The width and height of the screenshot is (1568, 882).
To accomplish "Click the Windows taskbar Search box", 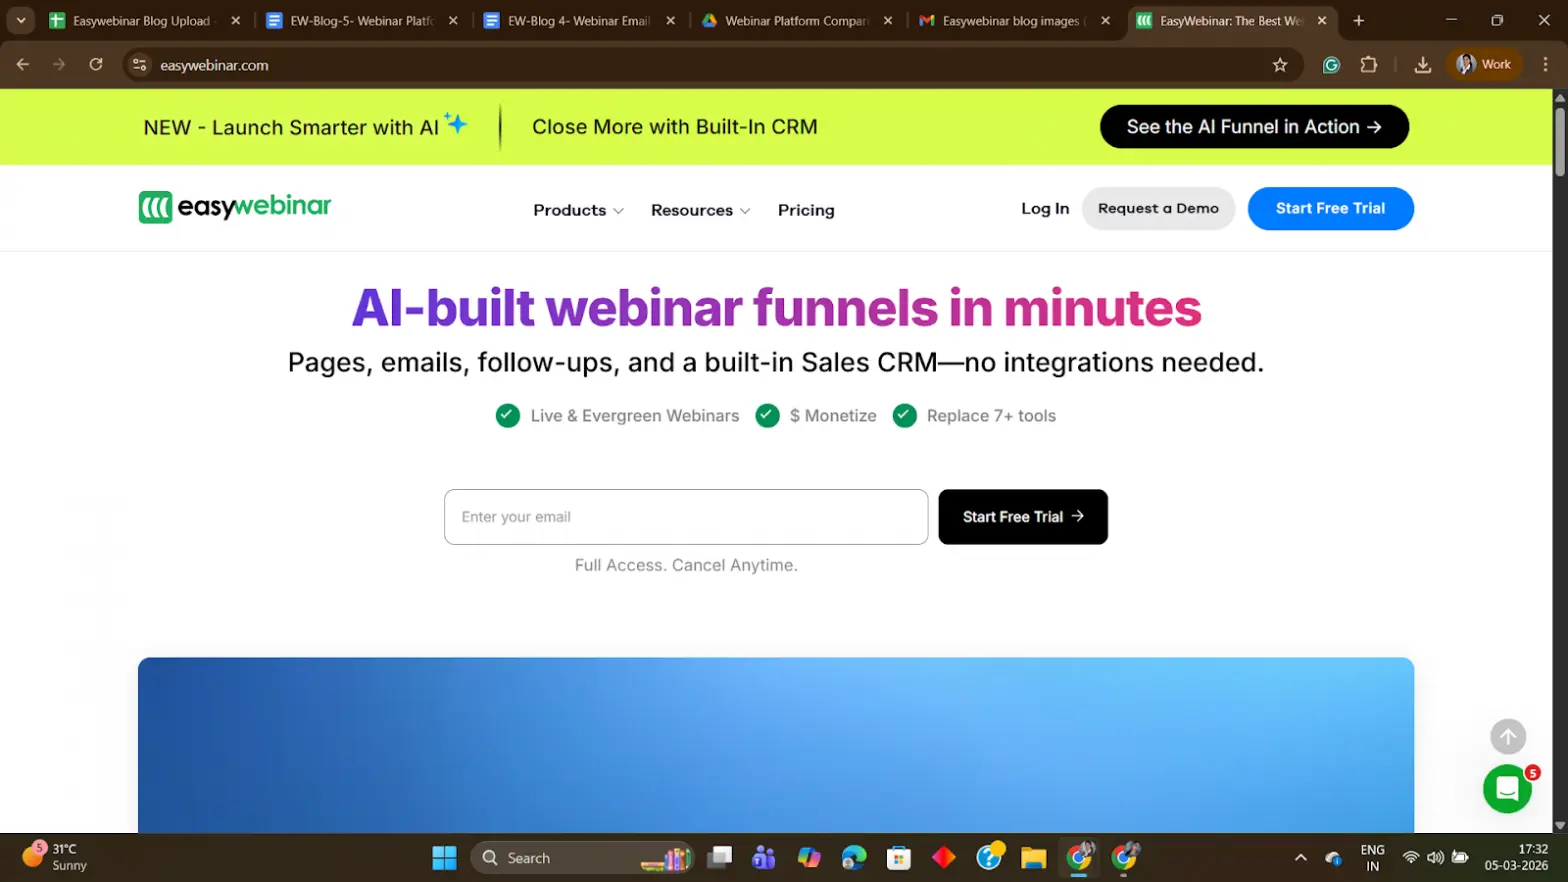I will tap(582, 858).
